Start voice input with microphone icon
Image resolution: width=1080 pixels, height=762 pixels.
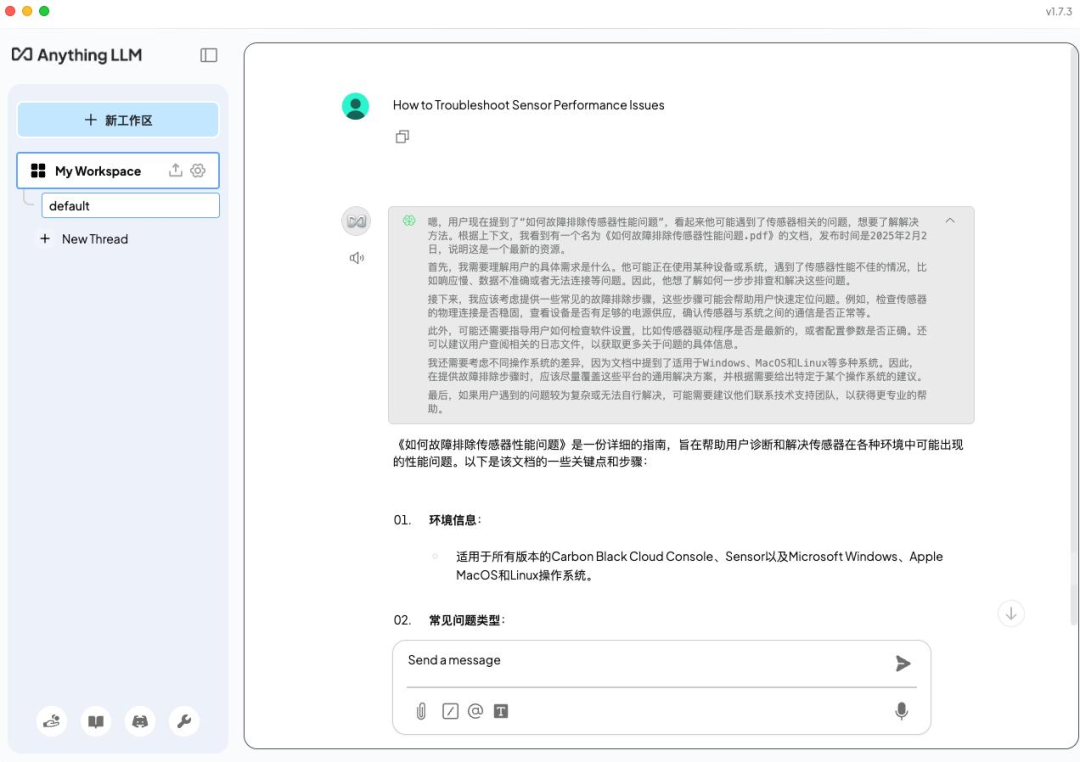coord(901,710)
